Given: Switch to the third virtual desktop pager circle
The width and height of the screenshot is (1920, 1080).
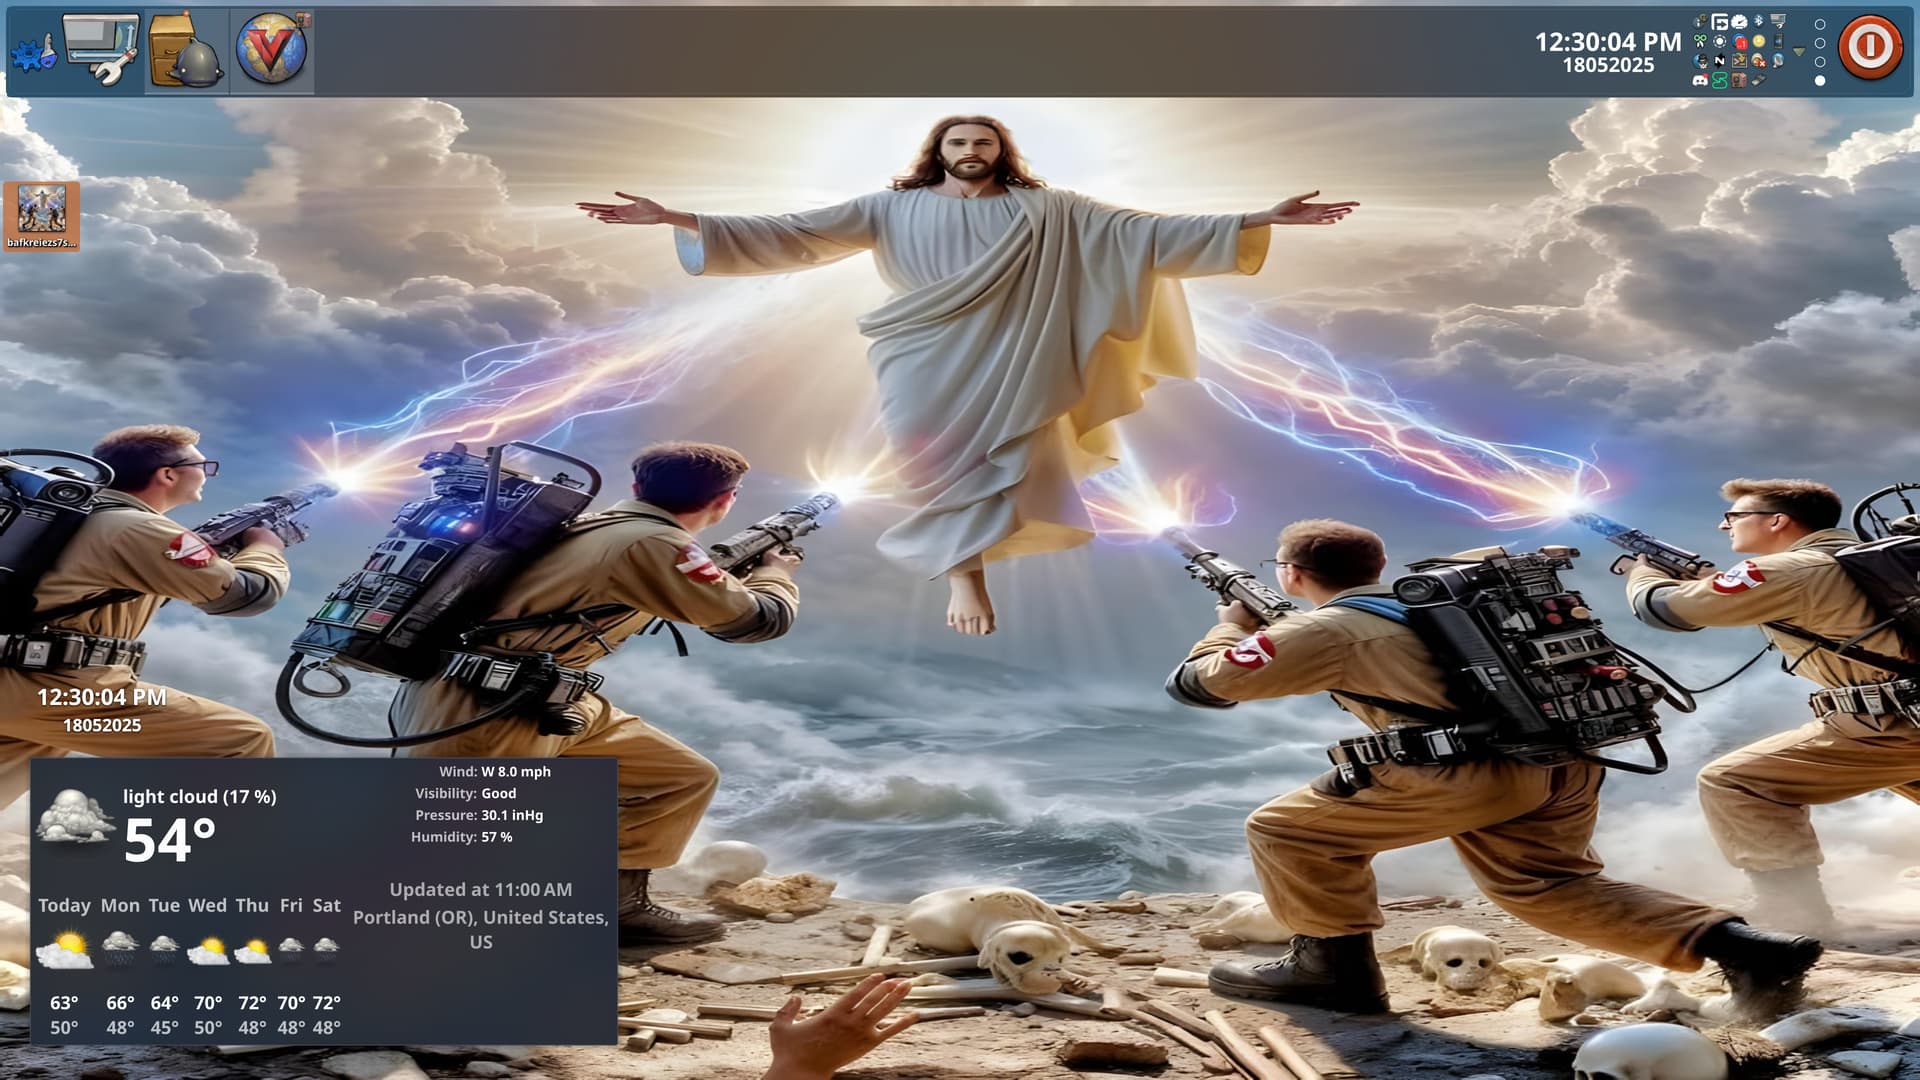Looking at the screenshot, I should point(1820,62).
